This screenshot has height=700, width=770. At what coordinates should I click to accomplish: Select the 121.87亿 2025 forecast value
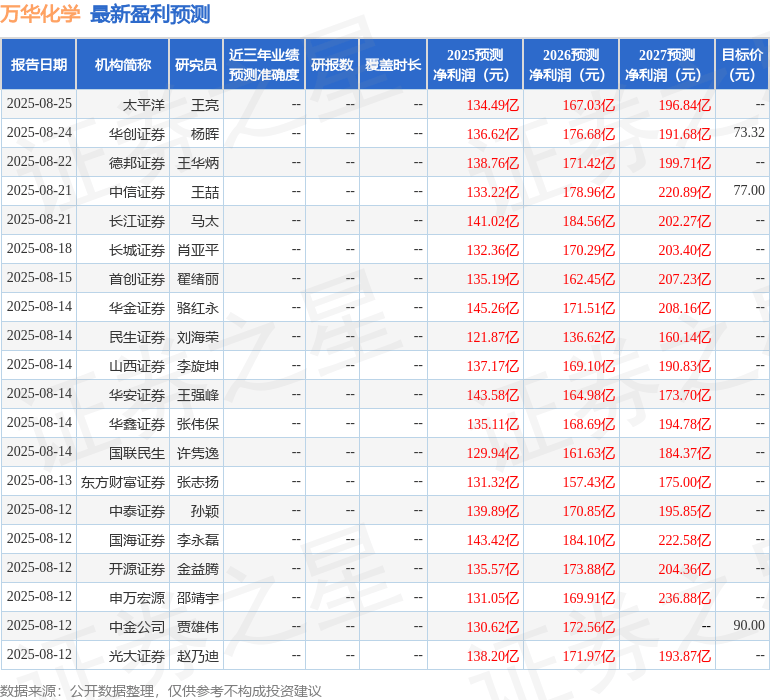point(493,337)
